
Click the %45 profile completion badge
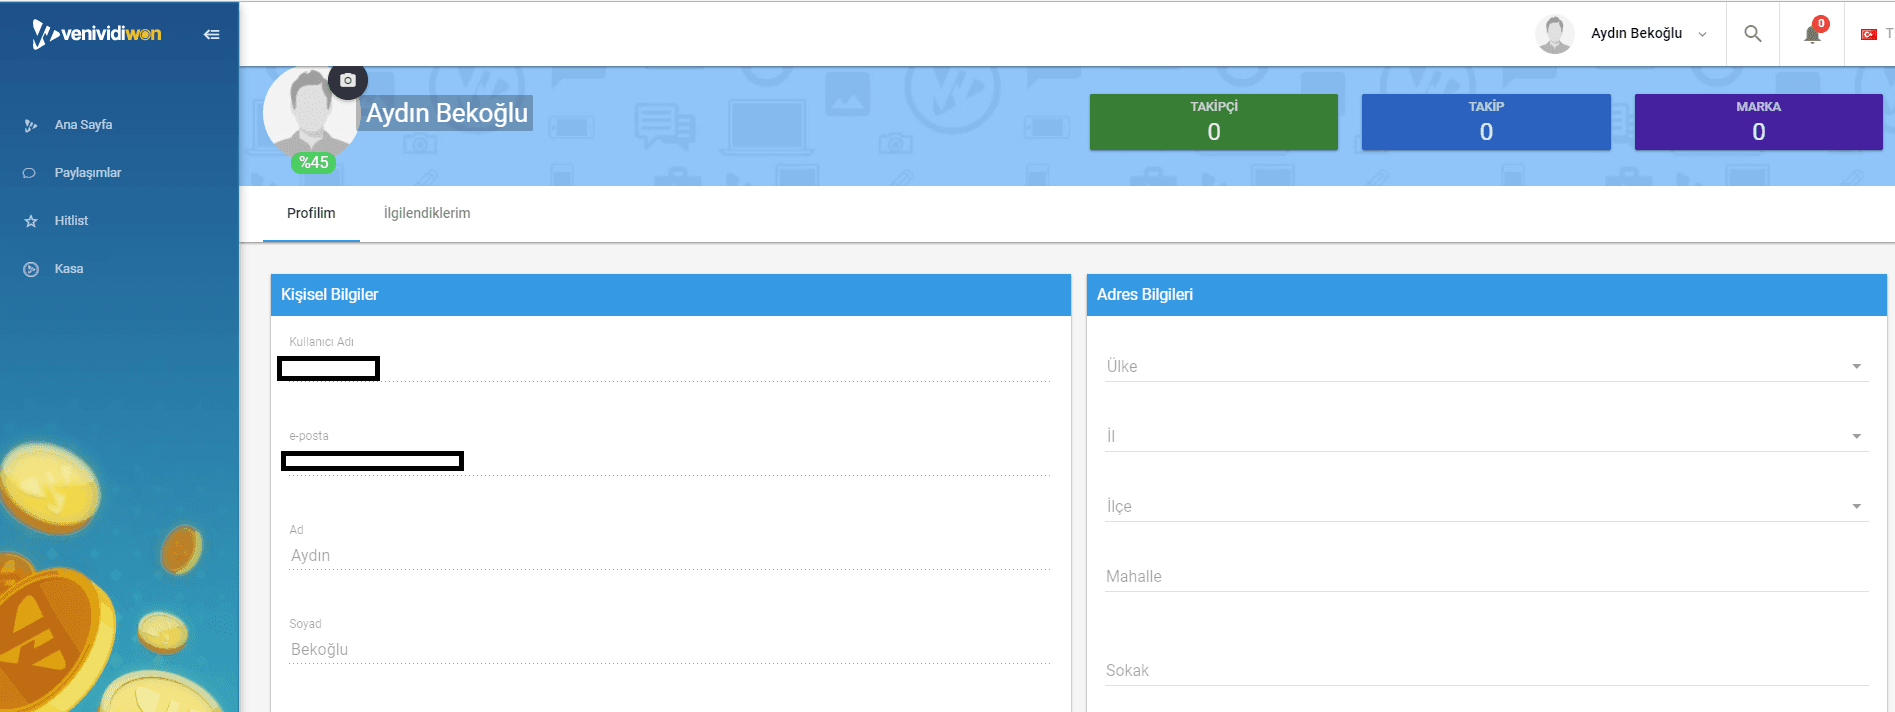click(313, 162)
